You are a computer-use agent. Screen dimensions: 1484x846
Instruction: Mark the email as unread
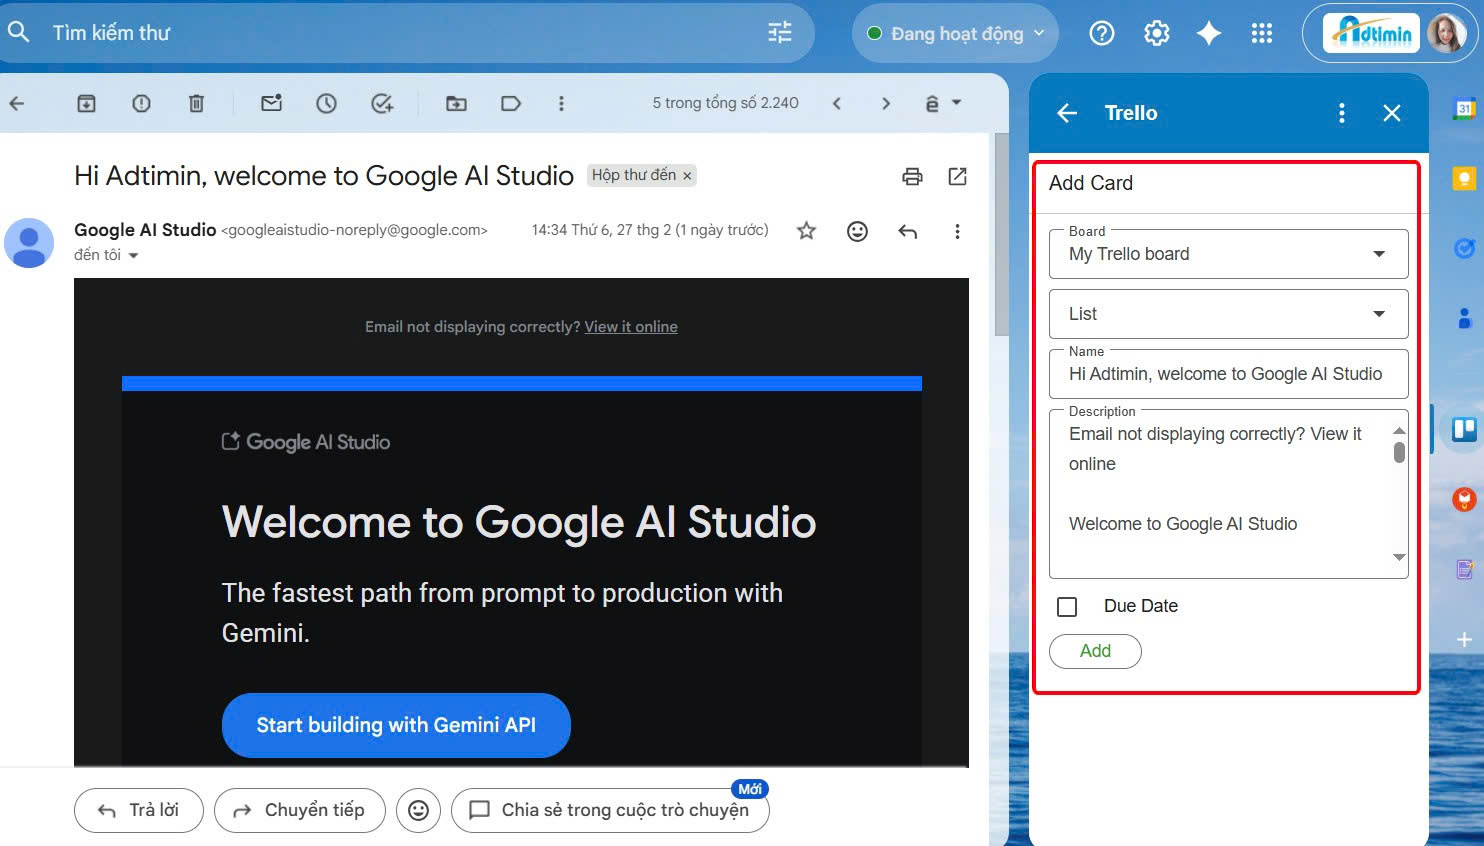(x=271, y=103)
